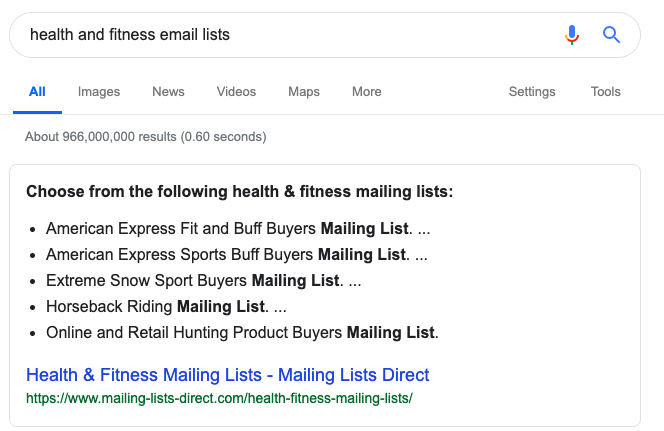The image size is (664, 431).
Task: Select the All results tab
Action: coord(37,92)
